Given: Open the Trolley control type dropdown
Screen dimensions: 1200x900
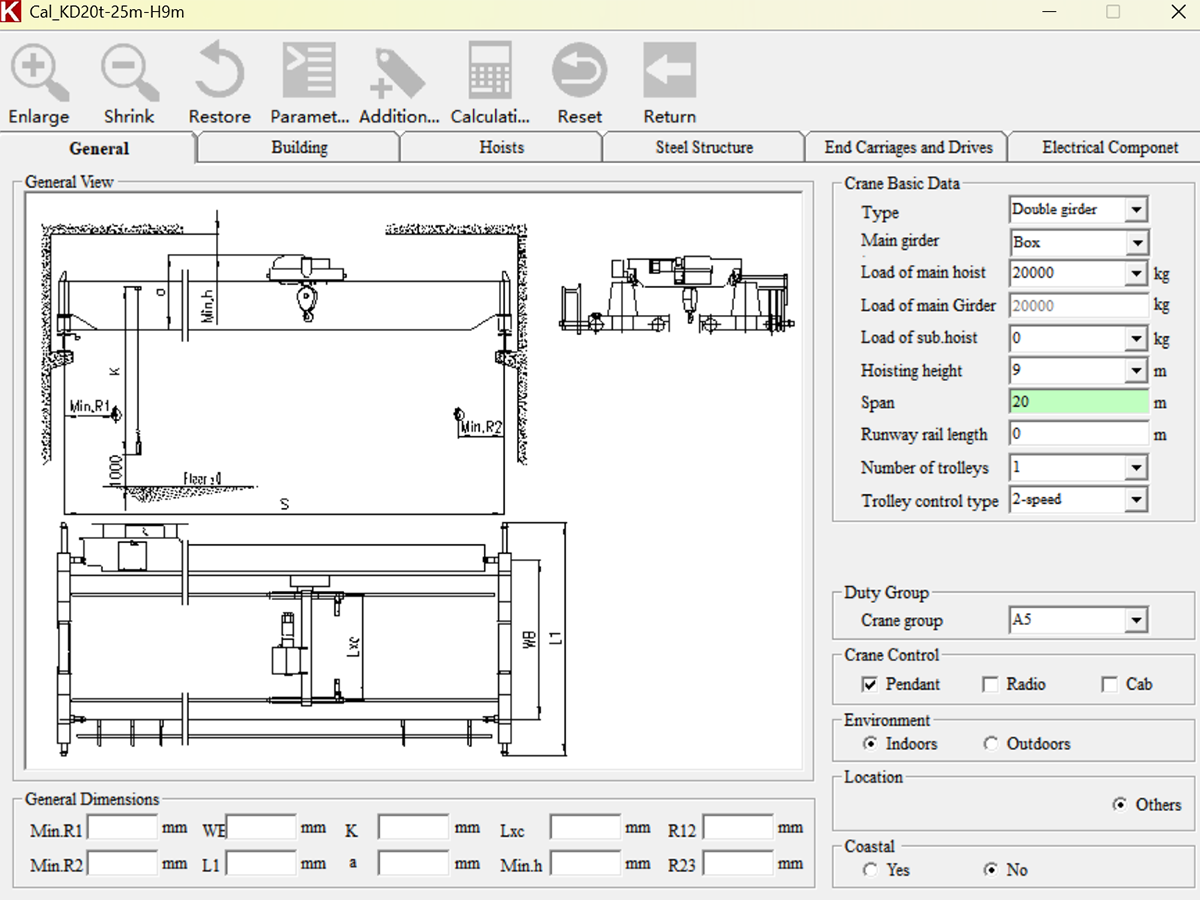Looking at the screenshot, I should pyautogui.click(x=1135, y=500).
